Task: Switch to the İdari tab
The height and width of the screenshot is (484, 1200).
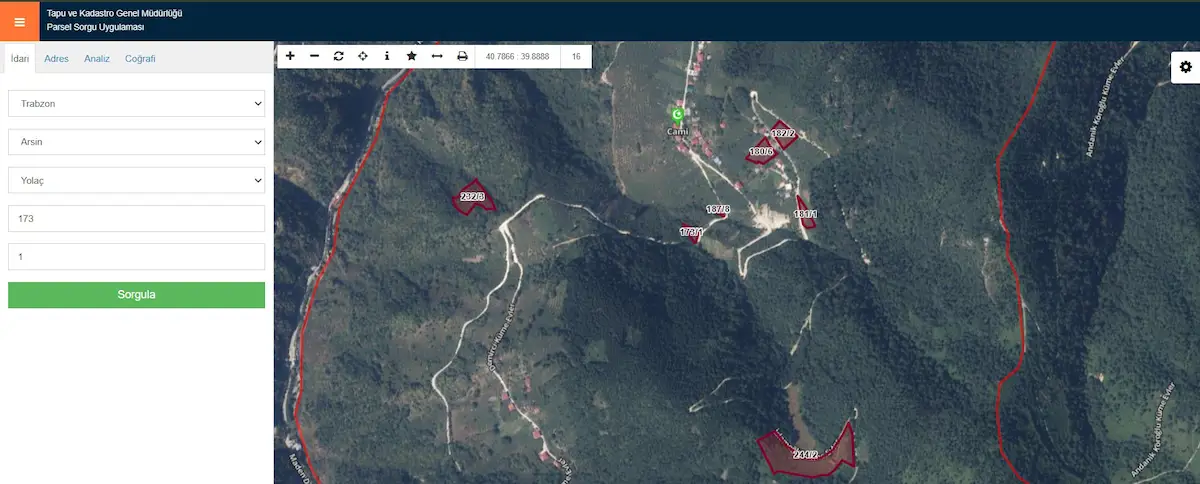Action: pyautogui.click(x=19, y=58)
